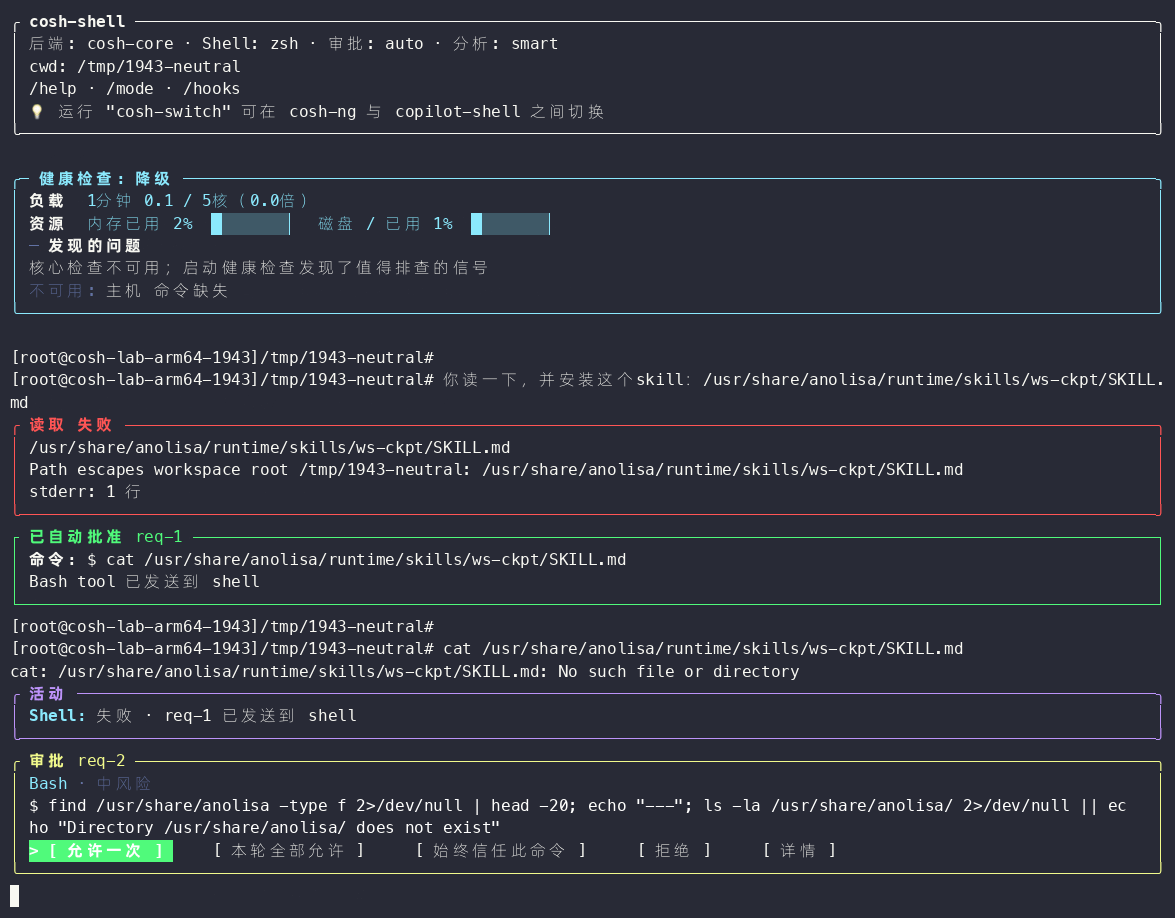Click the Bash tool 已发送到 shell line
Screen dimensions: 1175x918
click(144, 582)
